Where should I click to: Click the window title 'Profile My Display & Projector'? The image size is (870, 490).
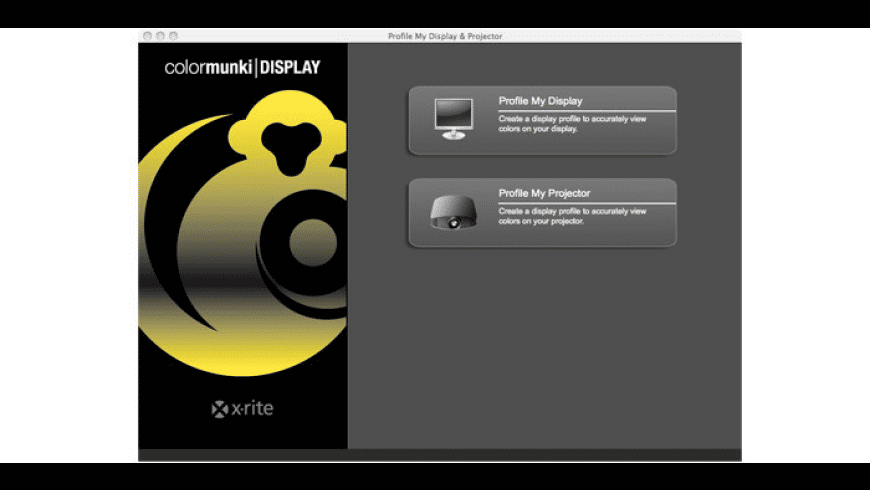(445, 36)
